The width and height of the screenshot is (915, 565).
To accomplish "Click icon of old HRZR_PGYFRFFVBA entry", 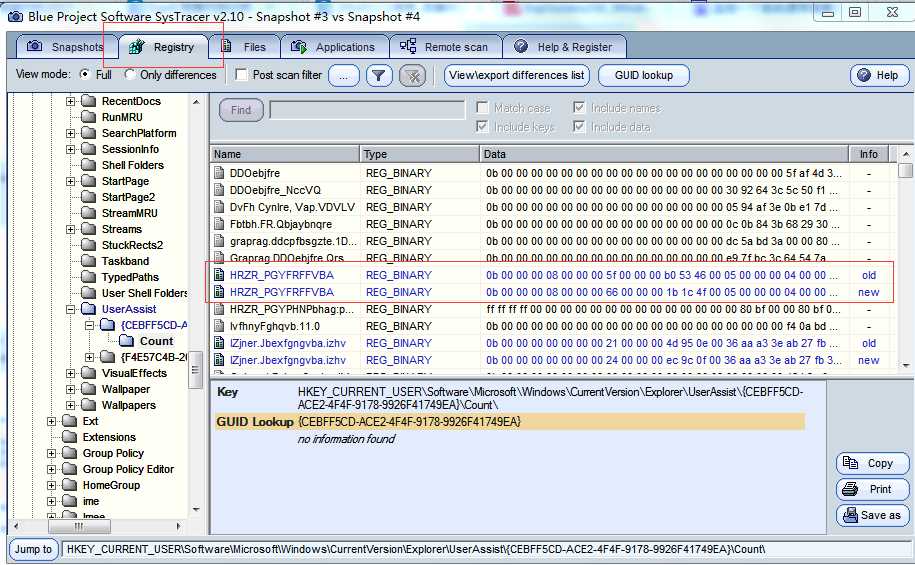I will point(219,275).
